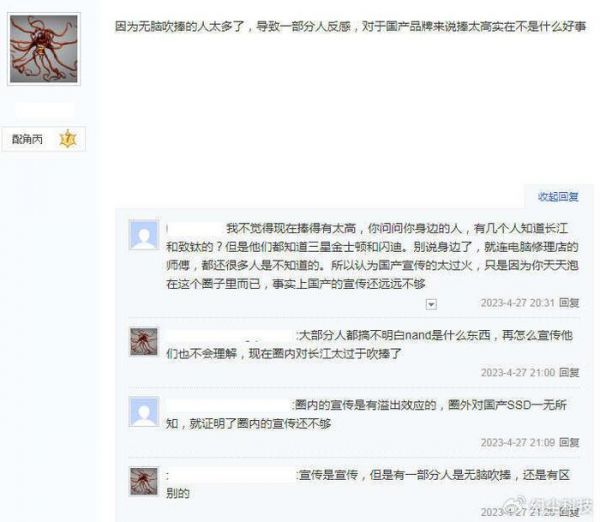Click blurred username on the 溢出效应 comment

point(229,405)
